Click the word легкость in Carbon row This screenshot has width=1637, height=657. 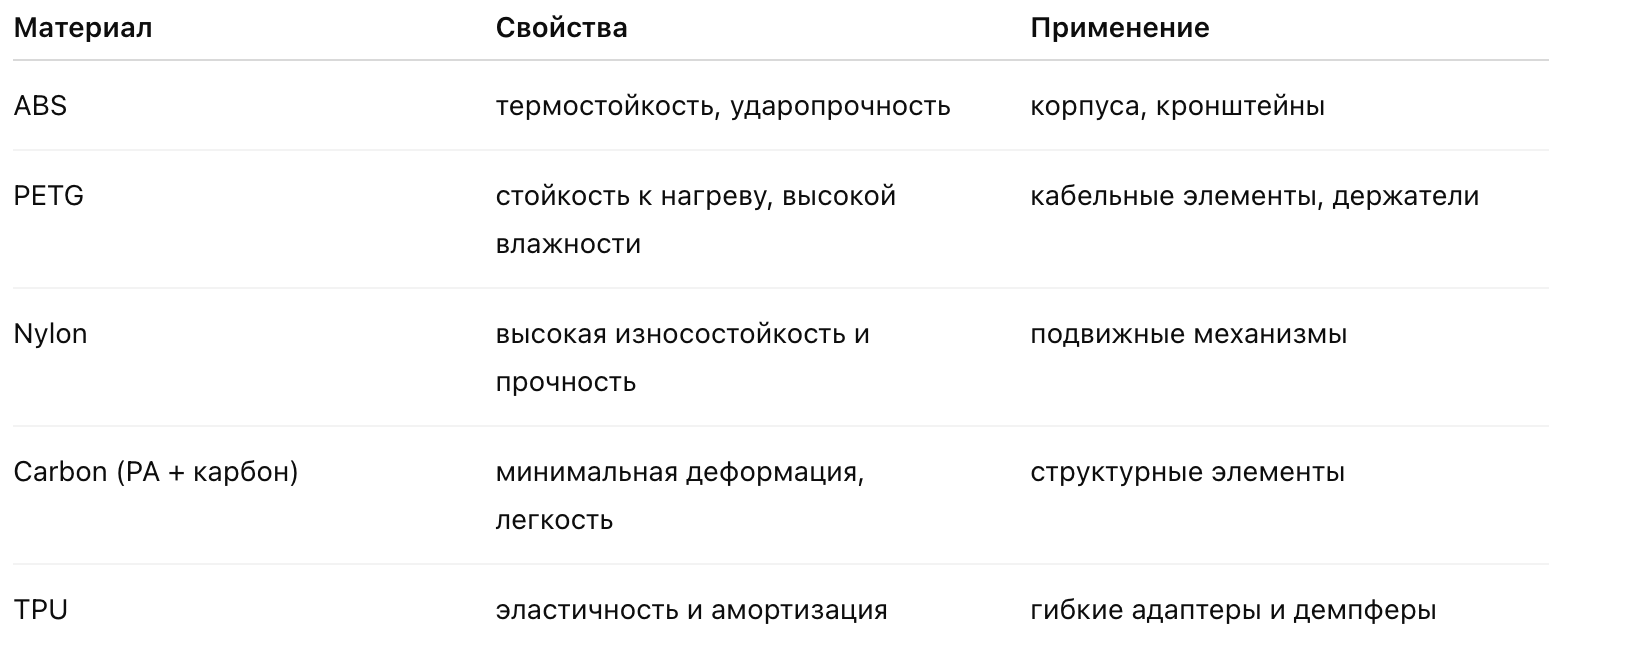click(x=554, y=520)
